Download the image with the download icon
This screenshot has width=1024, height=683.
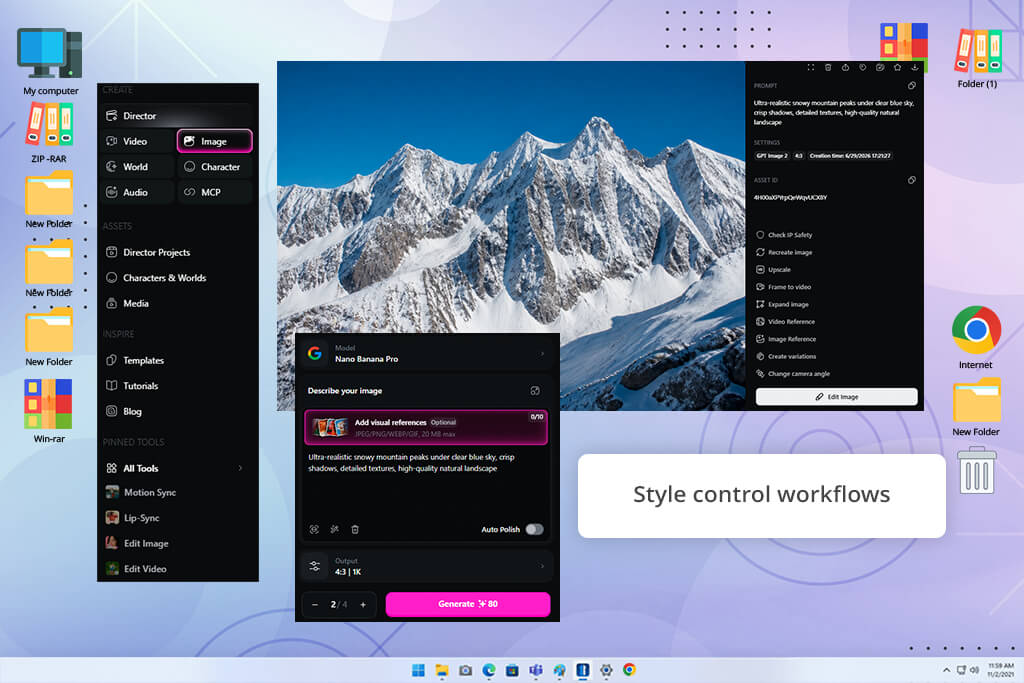pos(914,67)
